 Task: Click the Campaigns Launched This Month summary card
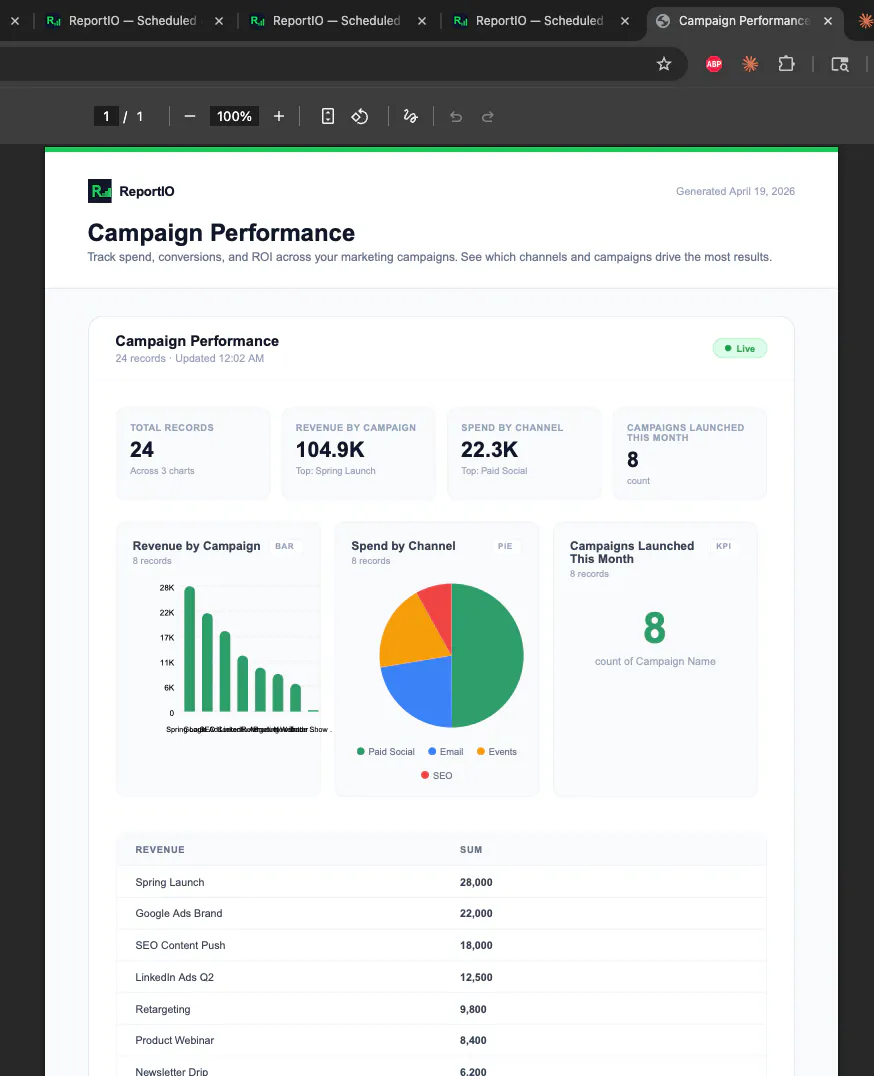[x=689, y=454]
